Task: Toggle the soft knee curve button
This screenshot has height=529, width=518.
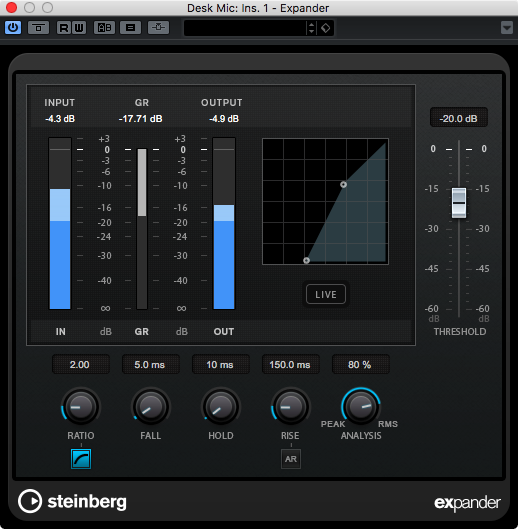Action: 81,459
